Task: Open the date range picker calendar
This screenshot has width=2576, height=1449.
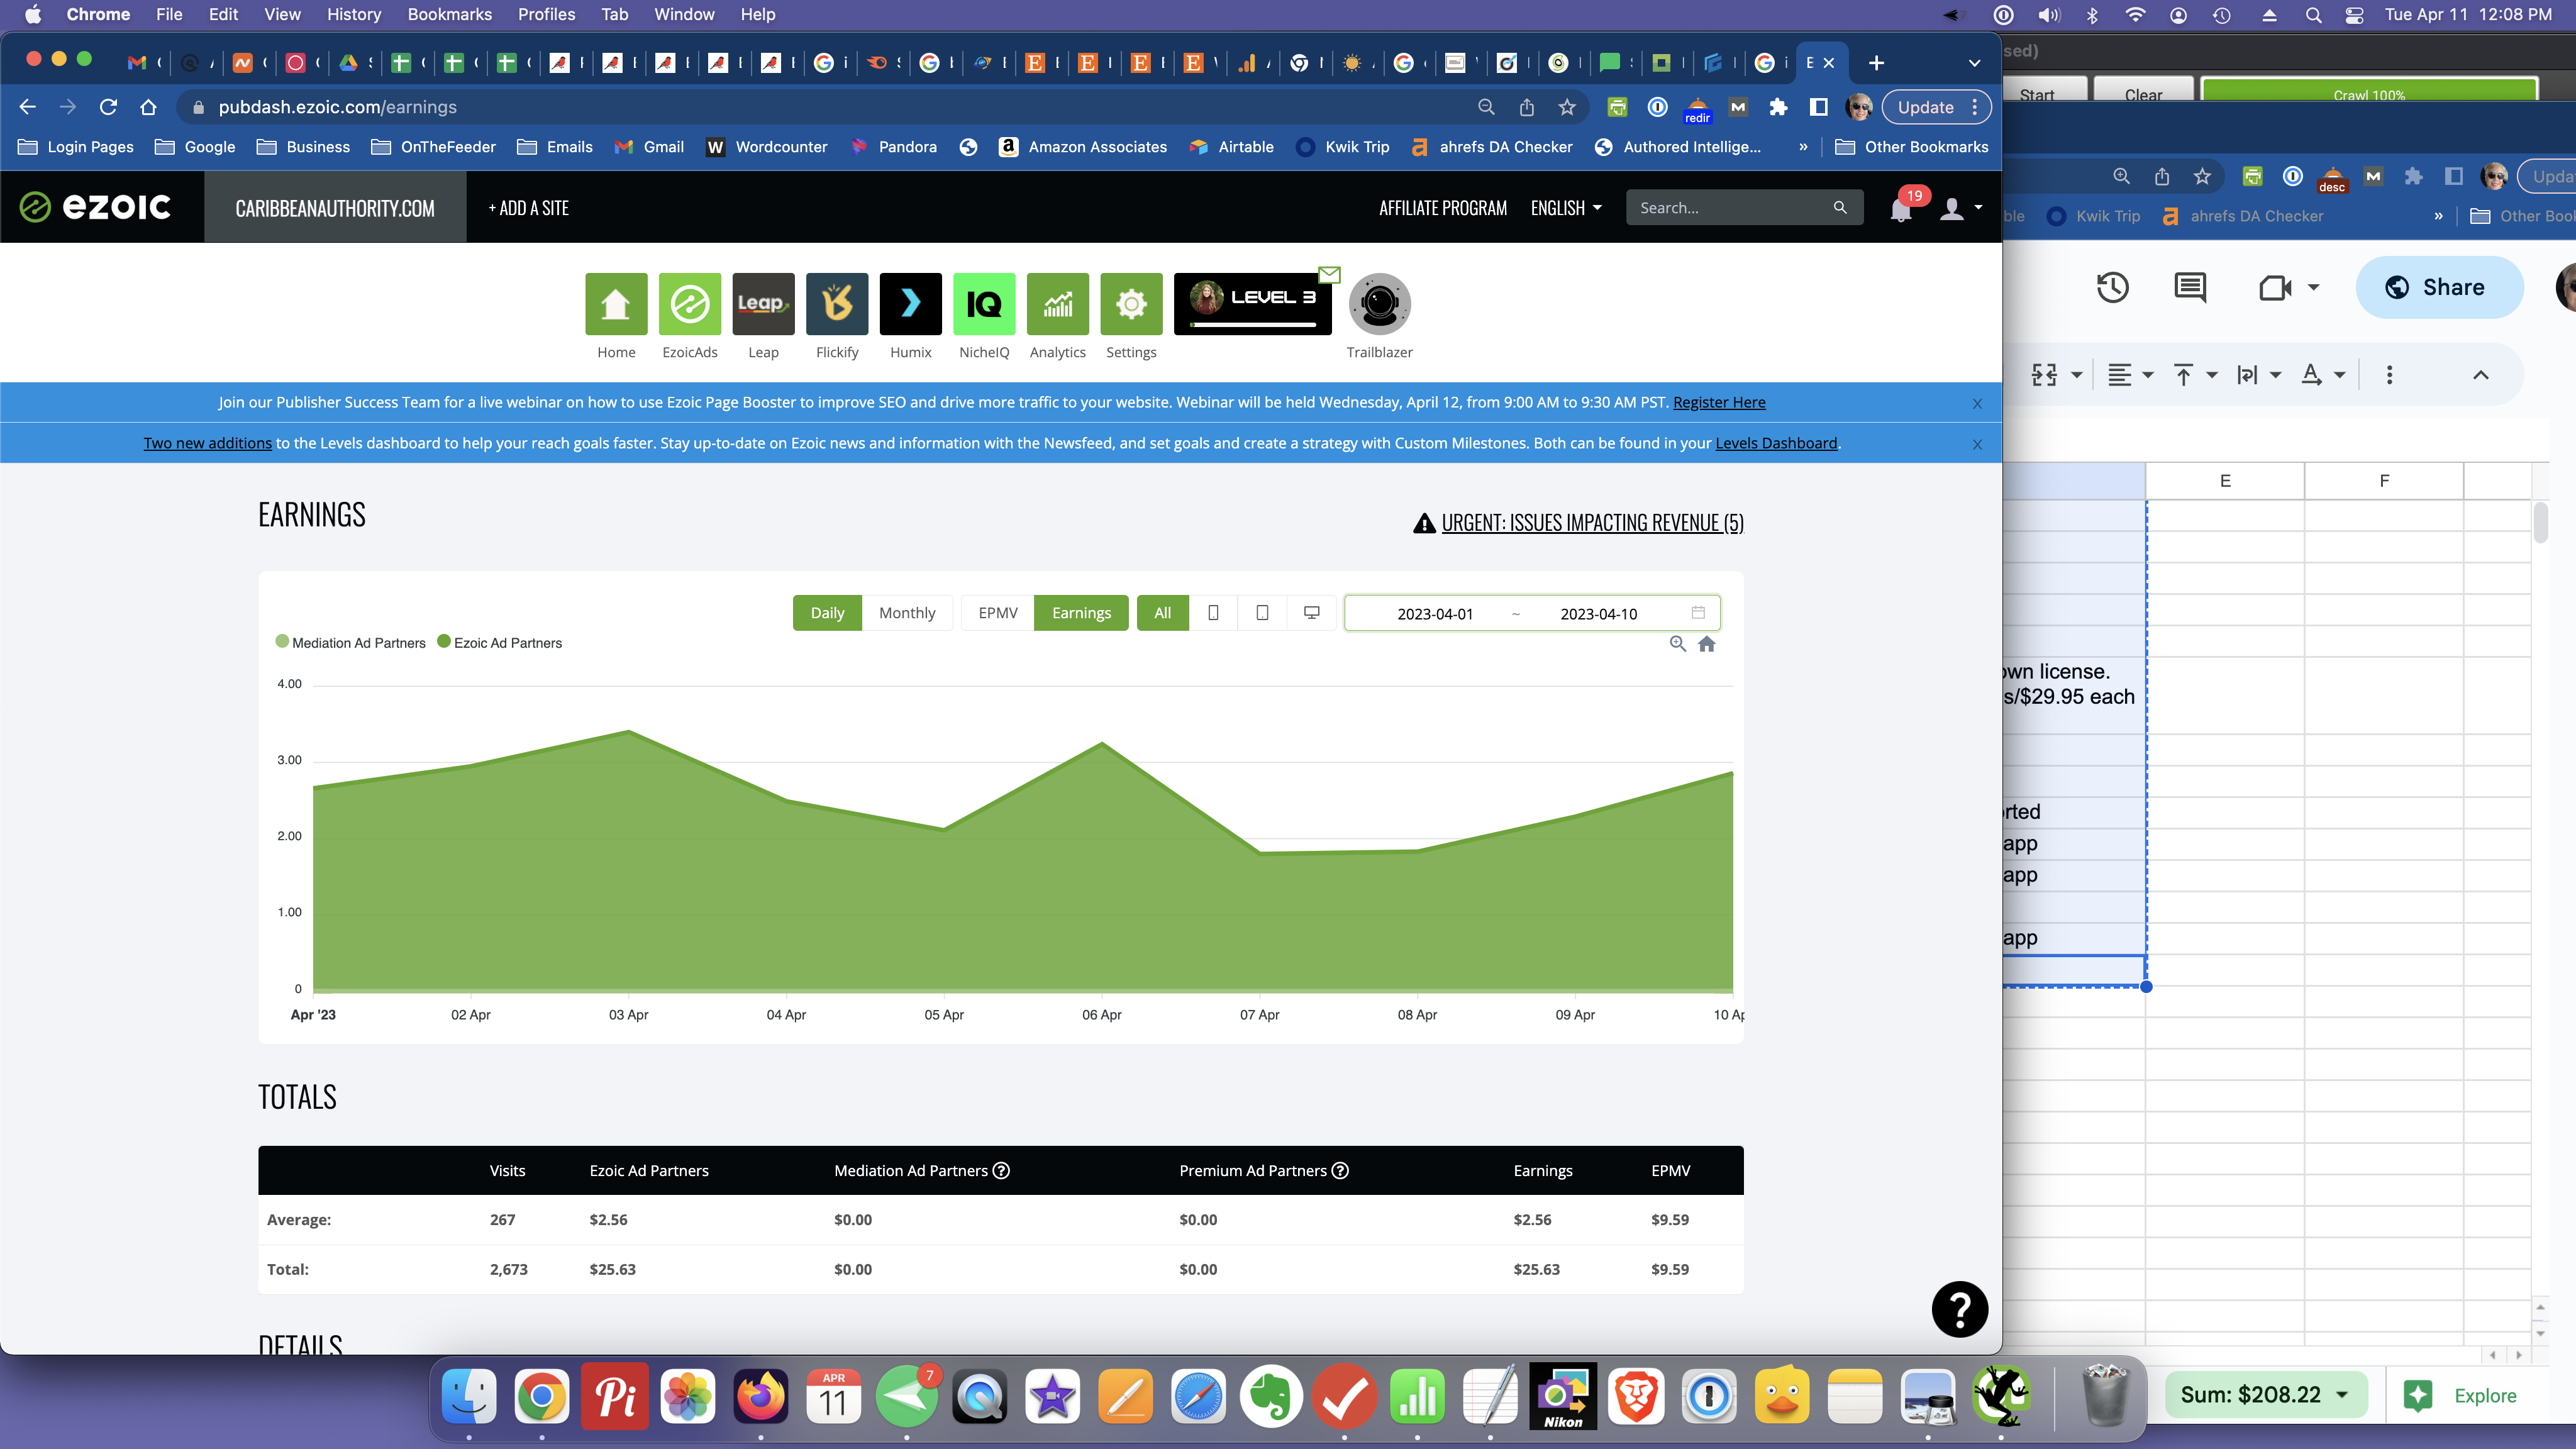Action: (x=1697, y=612)
